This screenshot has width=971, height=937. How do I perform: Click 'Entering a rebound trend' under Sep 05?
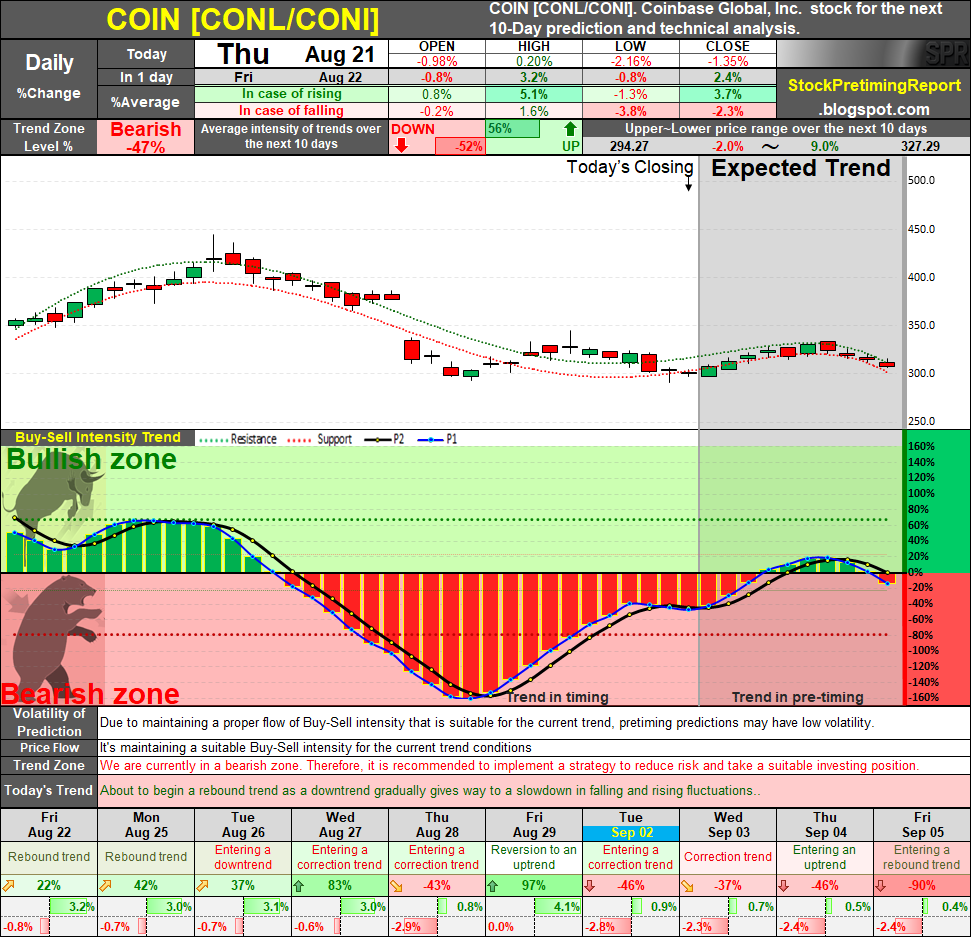pos(921,857)
